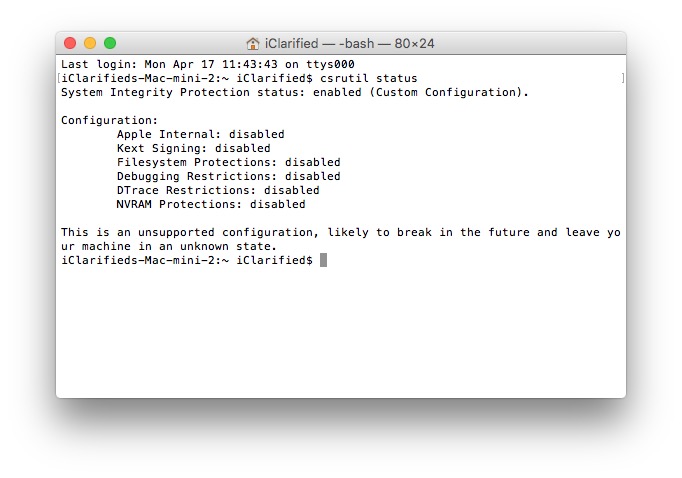
Task: Close the Terminal window with red button
Action: pos(70,43)
